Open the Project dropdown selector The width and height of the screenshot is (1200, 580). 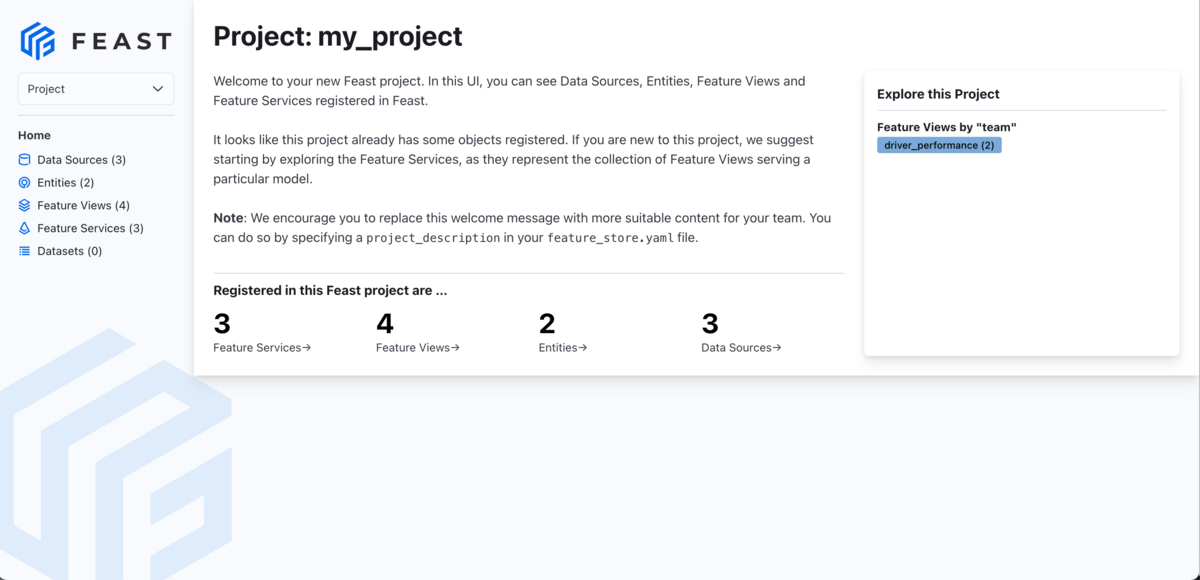click(96, 89)
